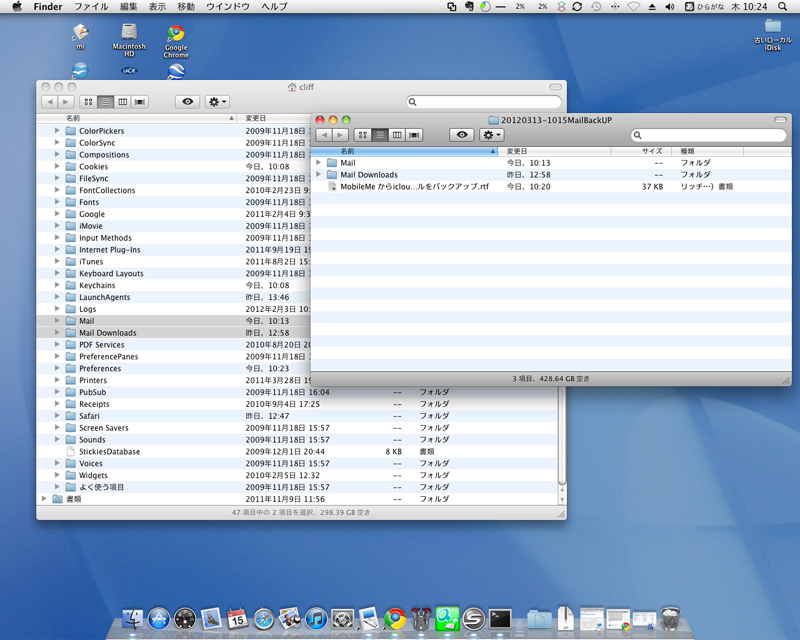Viewport: 800px width, 640px height.
Task: Launch iTunes from the Dock
Action: coord(314,620)
